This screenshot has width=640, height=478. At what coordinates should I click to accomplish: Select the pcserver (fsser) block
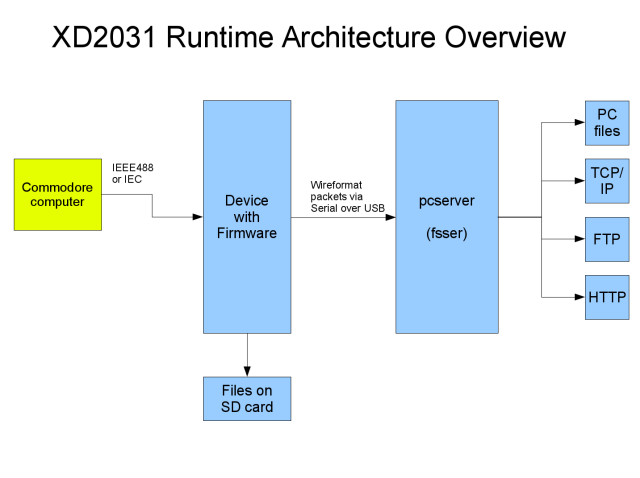pos(447,217)
